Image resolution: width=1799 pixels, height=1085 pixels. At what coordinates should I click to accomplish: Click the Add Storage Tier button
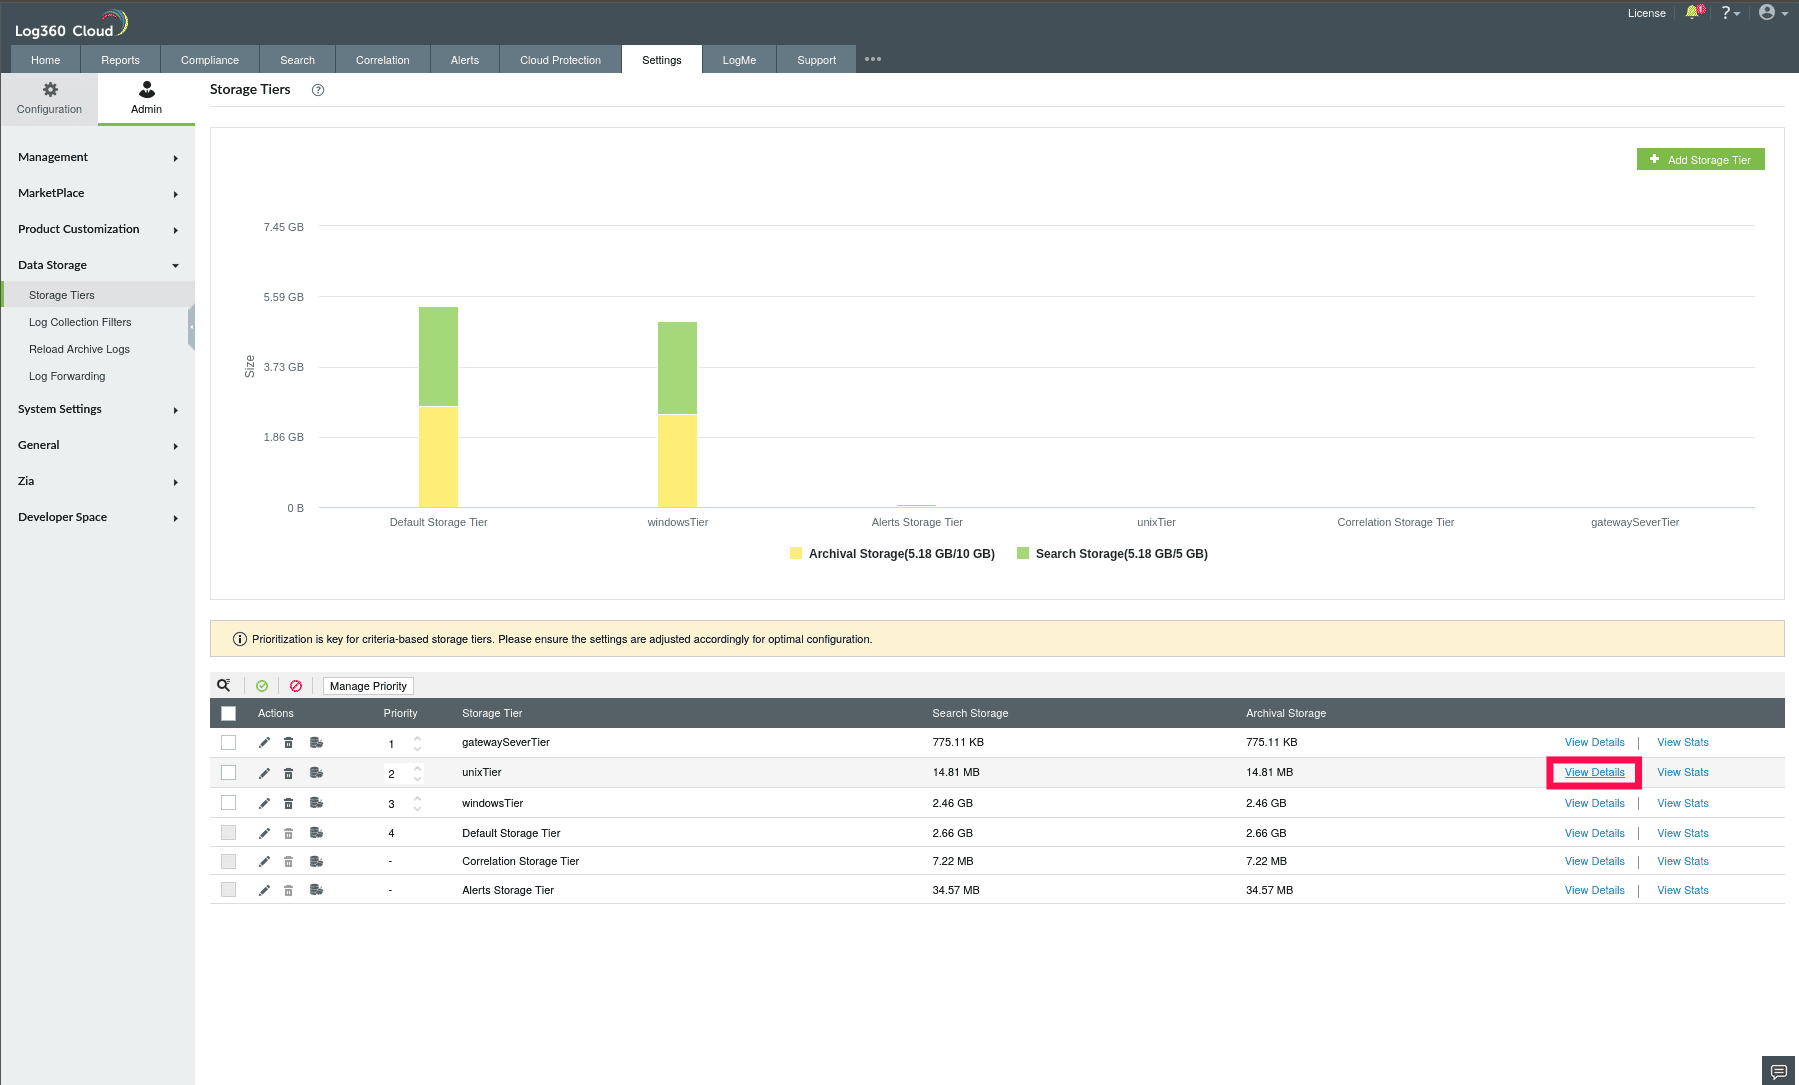[1700, 159]
